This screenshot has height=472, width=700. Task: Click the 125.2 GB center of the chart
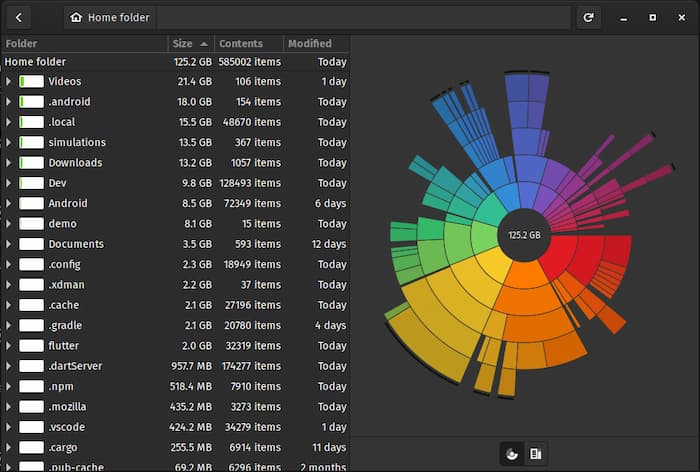tap(524, 236)
